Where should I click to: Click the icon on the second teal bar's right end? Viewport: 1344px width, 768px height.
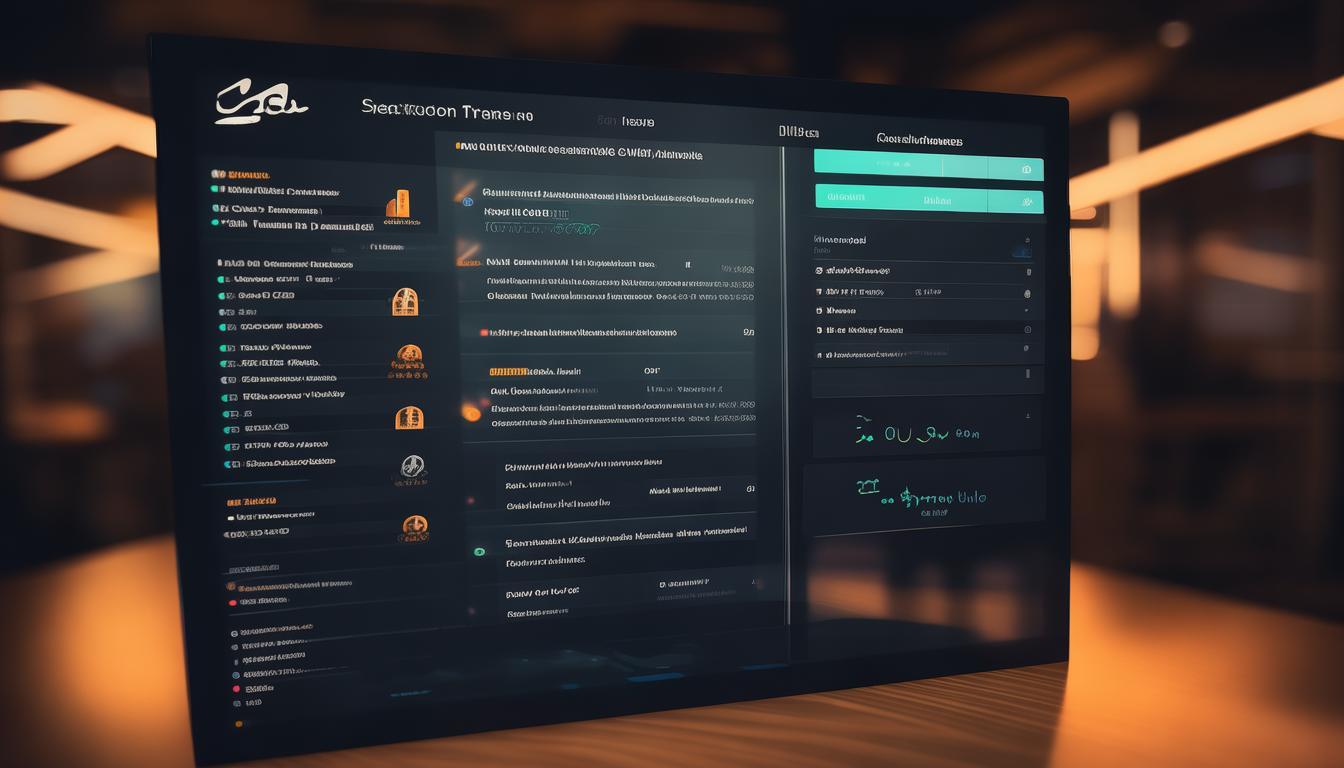point(1026,200)
